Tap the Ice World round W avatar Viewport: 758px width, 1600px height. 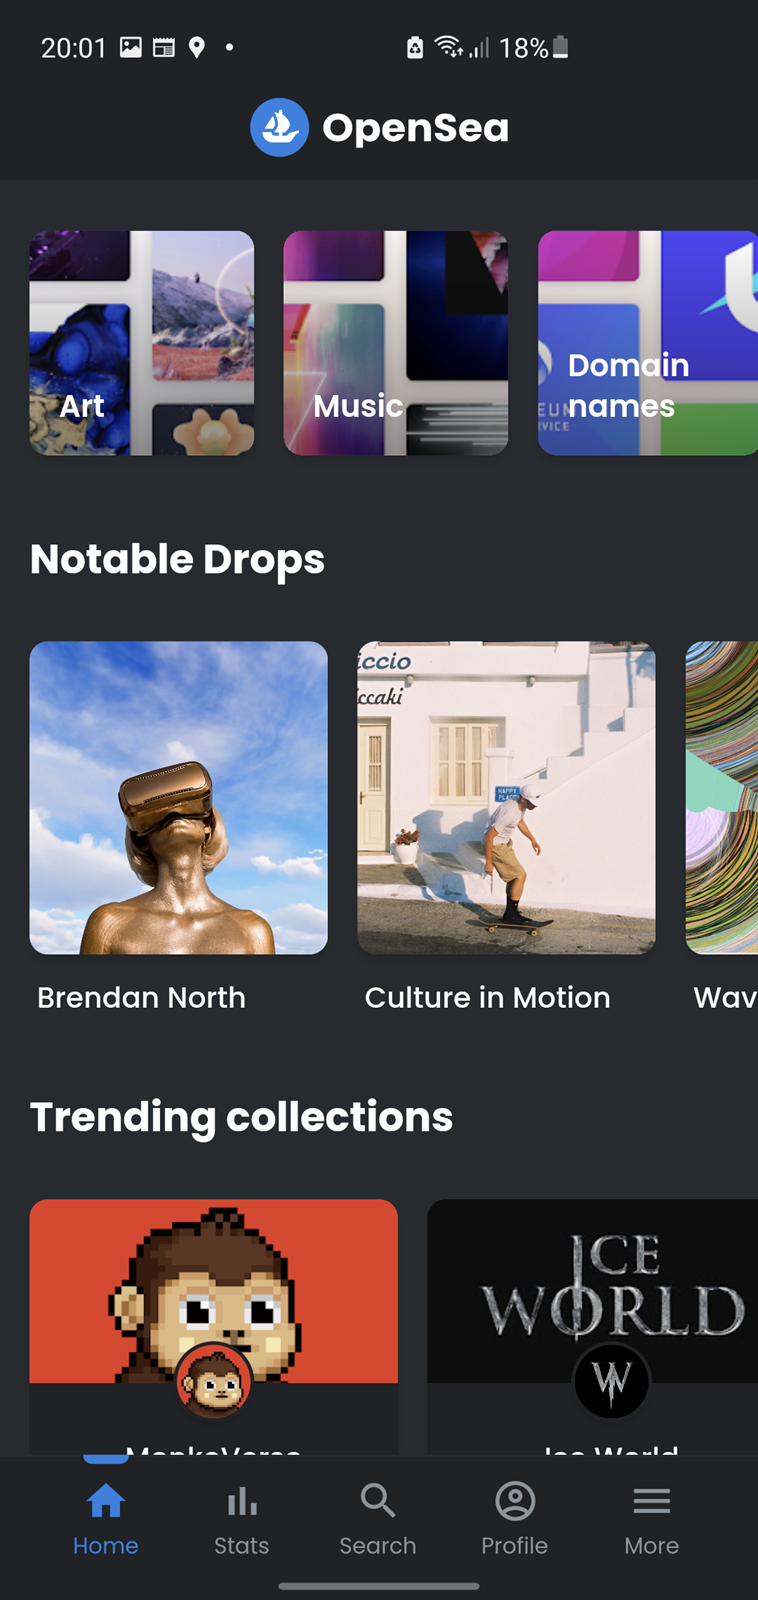(611, 1382)
